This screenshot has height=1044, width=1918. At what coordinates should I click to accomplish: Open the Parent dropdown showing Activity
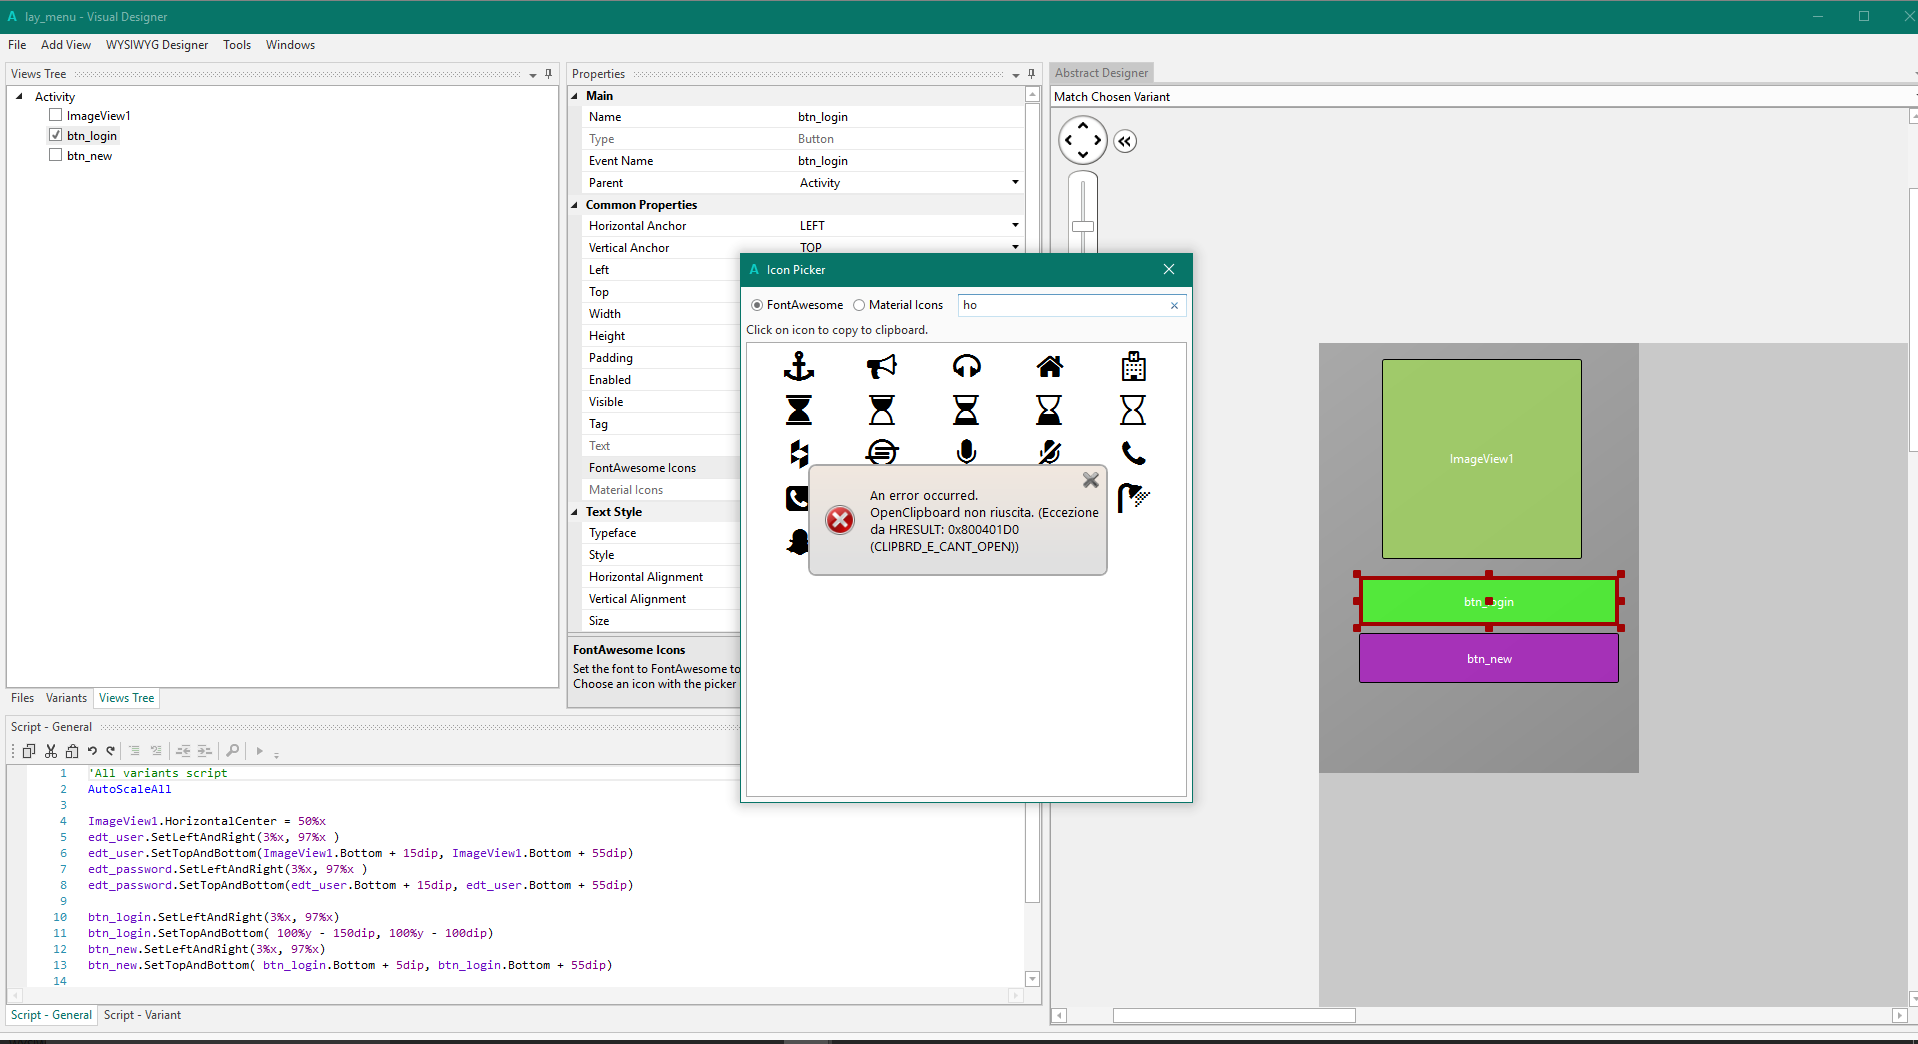(1015, 183)
